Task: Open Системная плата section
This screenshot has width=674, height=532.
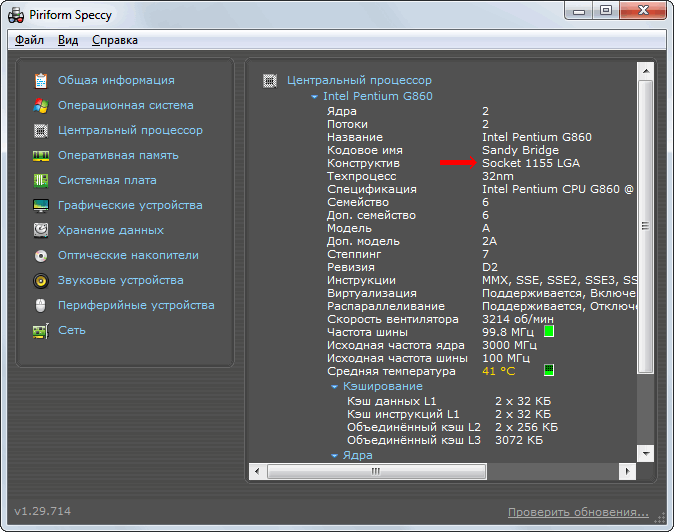Action: (x=107, y=180)
